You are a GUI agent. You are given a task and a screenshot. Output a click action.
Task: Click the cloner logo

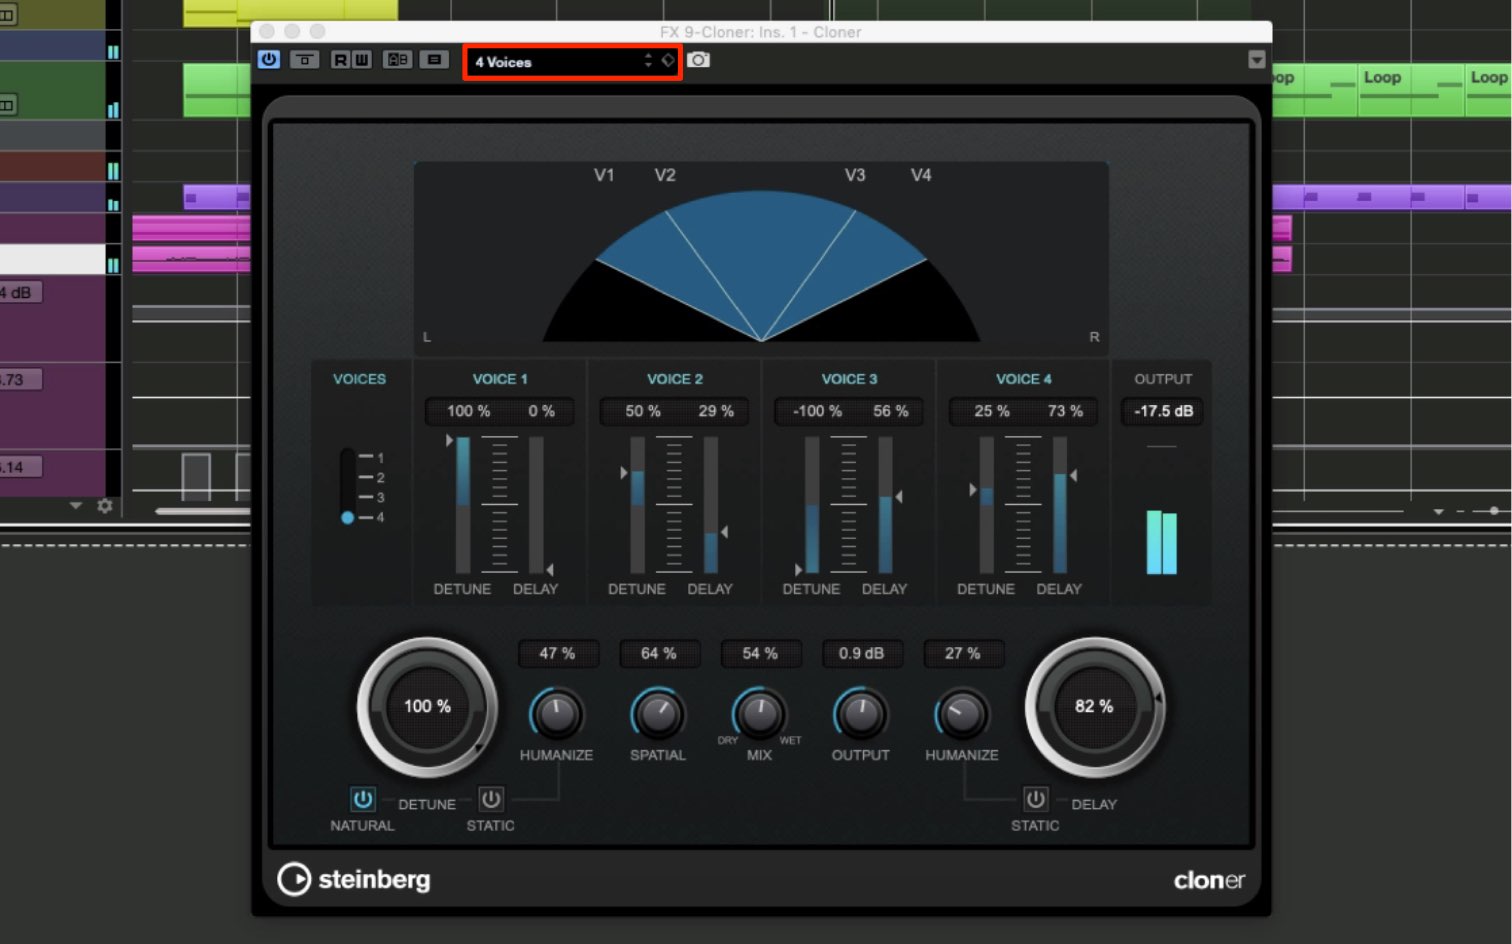[1209, 880]
